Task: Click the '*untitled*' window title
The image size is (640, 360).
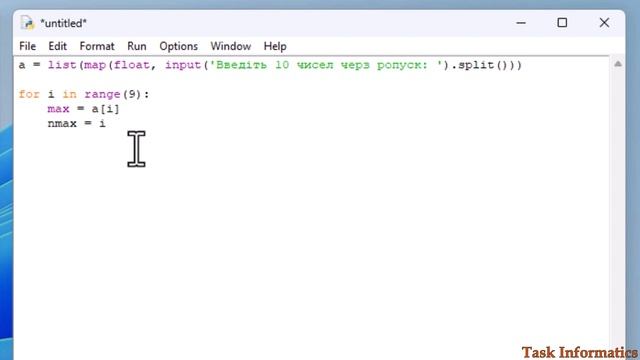Action: tap(63, 23)
